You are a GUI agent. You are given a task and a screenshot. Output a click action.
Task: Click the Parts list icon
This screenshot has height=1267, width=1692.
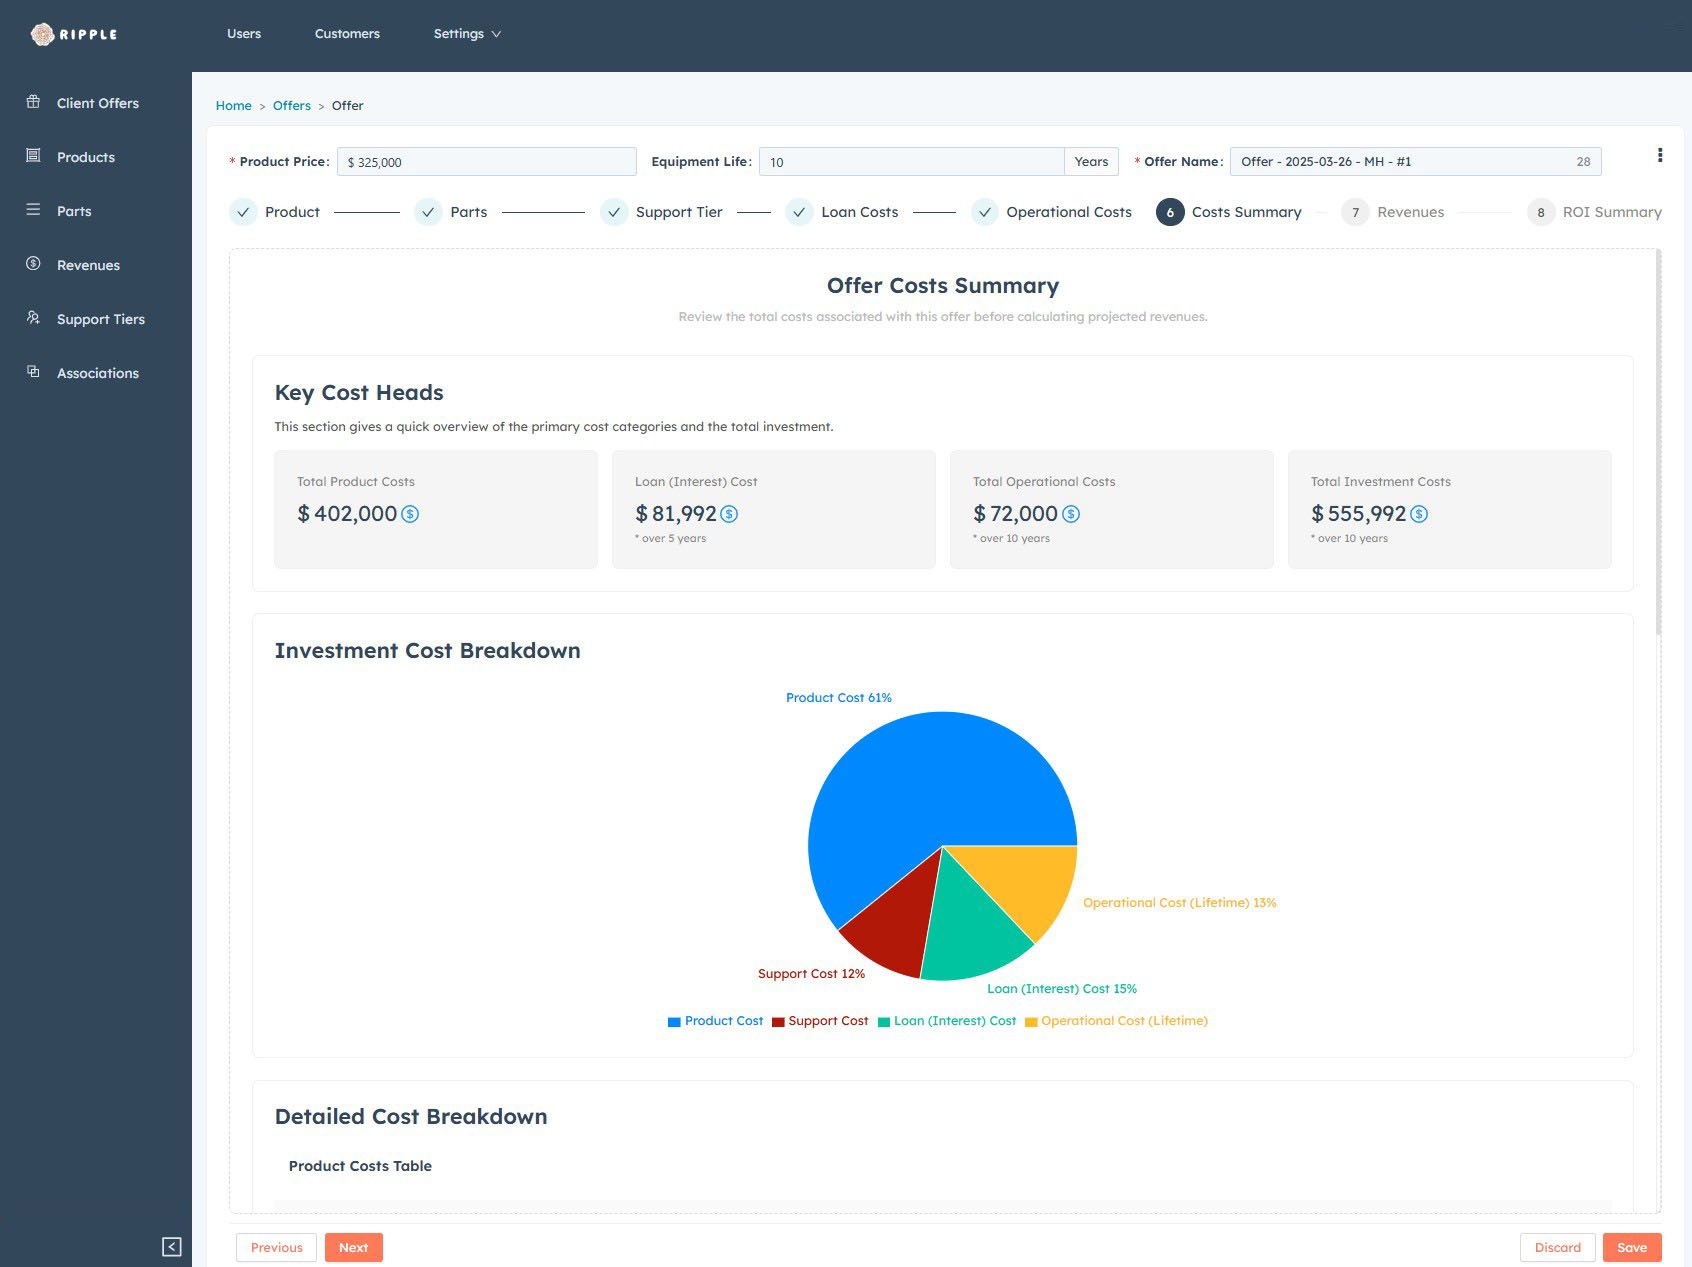click(x=33, y=210)
